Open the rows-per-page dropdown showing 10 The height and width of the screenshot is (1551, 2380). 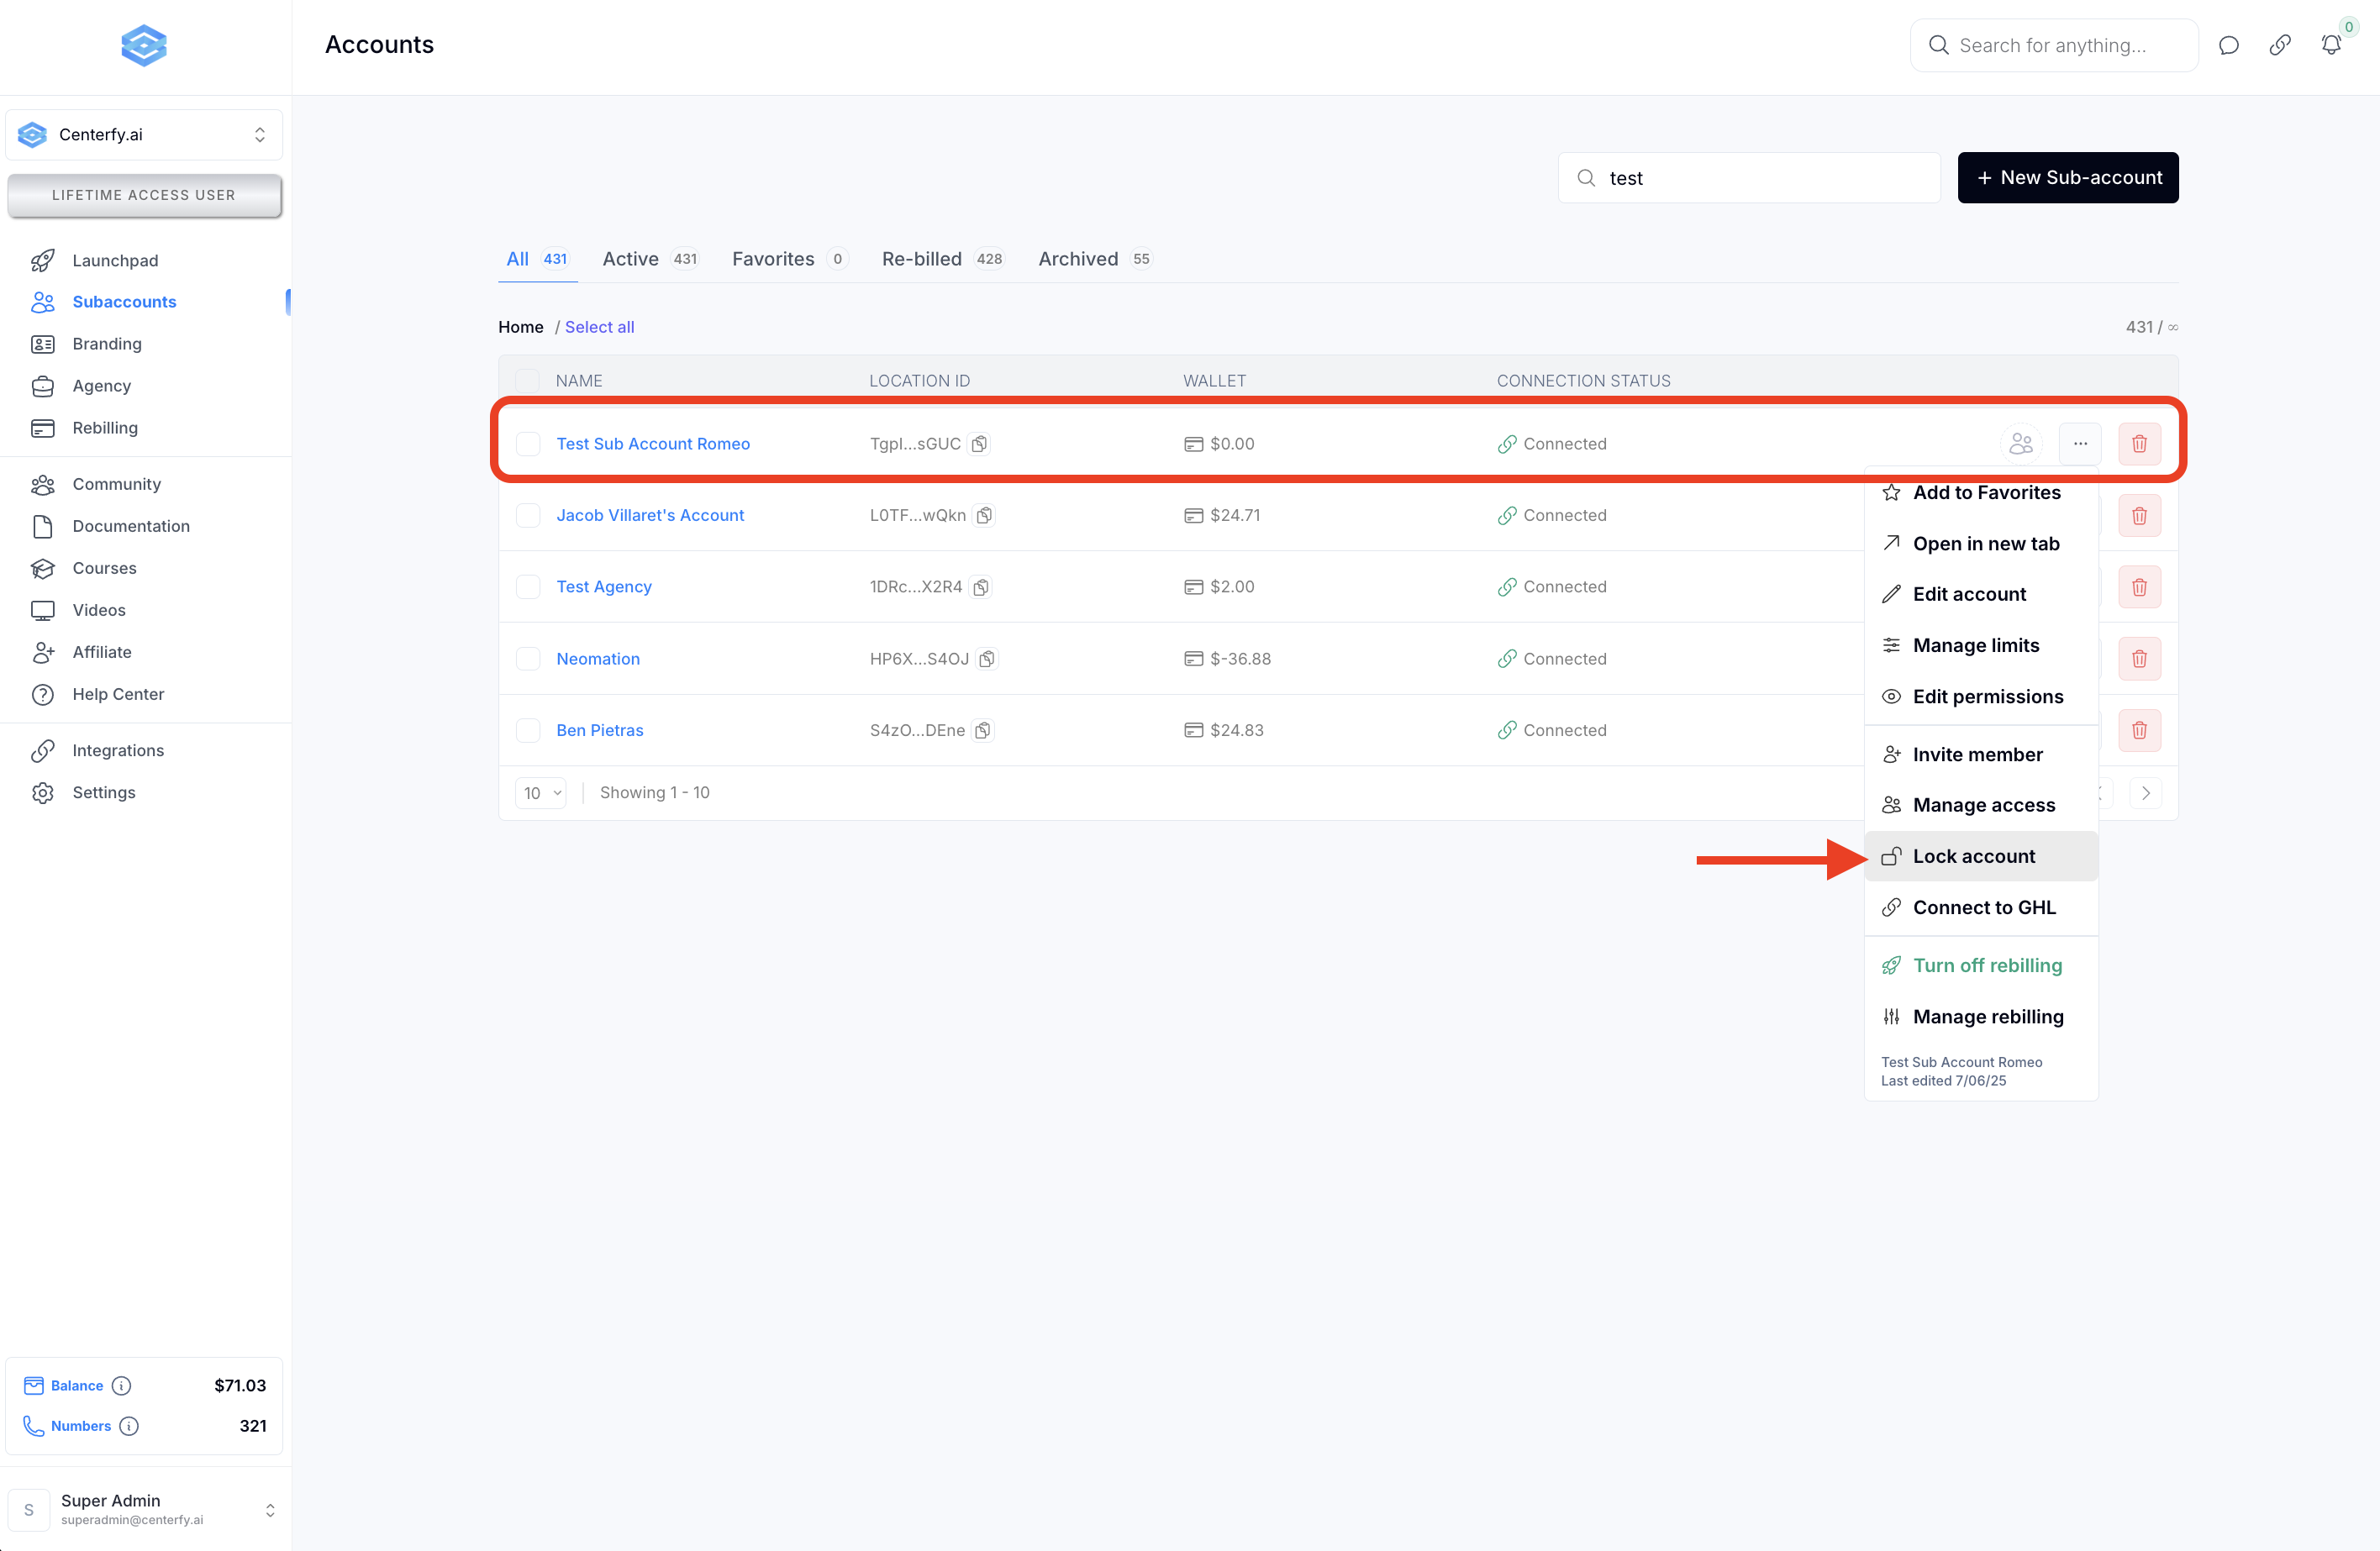[542, 793]
